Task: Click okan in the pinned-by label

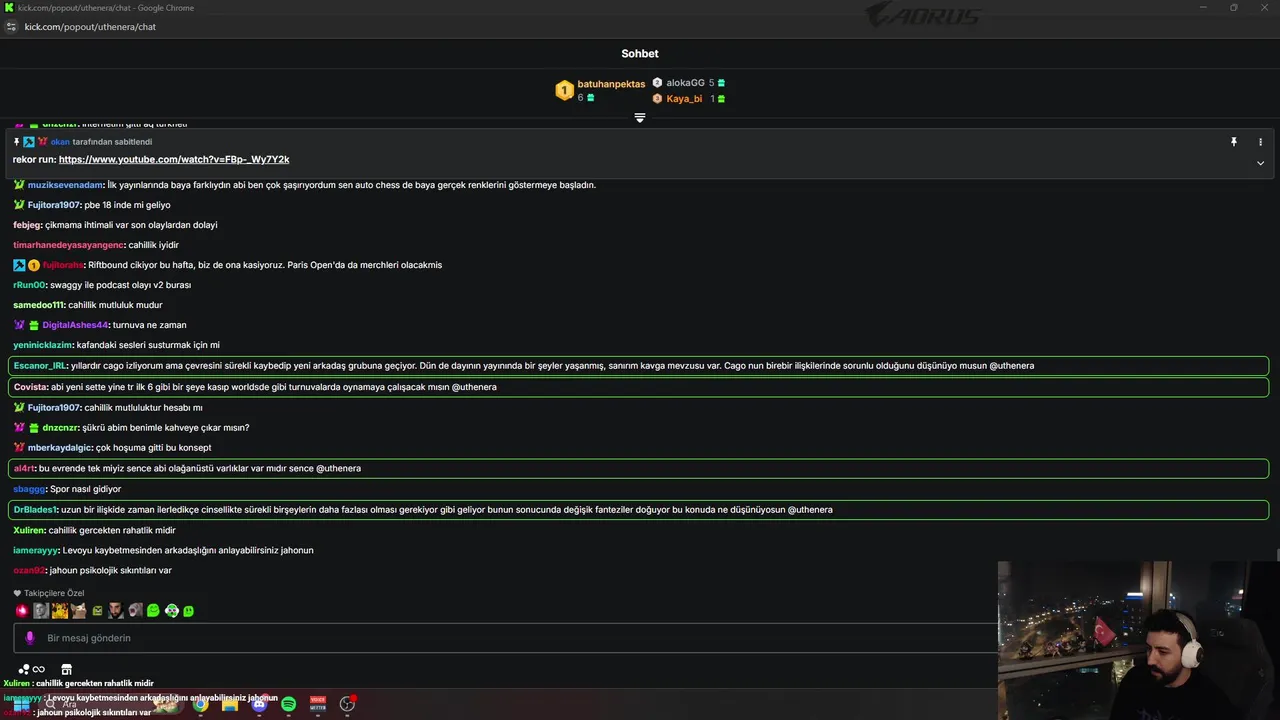Action: pyautogui.click(x=60, y=142)
